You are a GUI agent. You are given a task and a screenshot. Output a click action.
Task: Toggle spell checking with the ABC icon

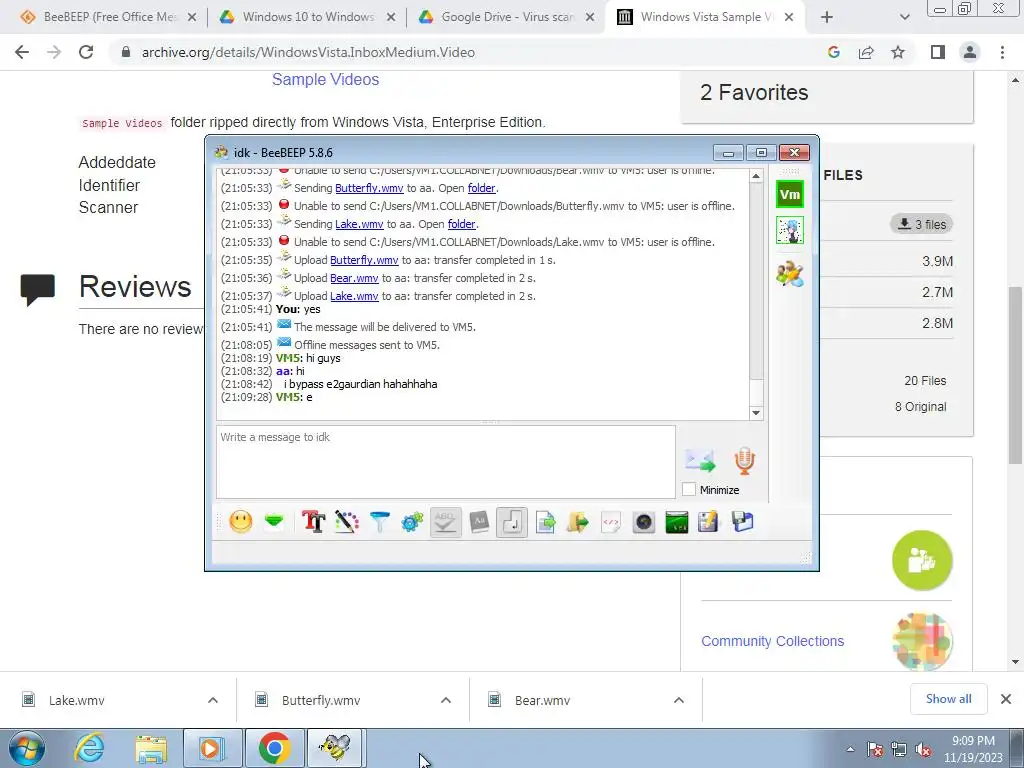pyautogui.click(x=445, y=522)
